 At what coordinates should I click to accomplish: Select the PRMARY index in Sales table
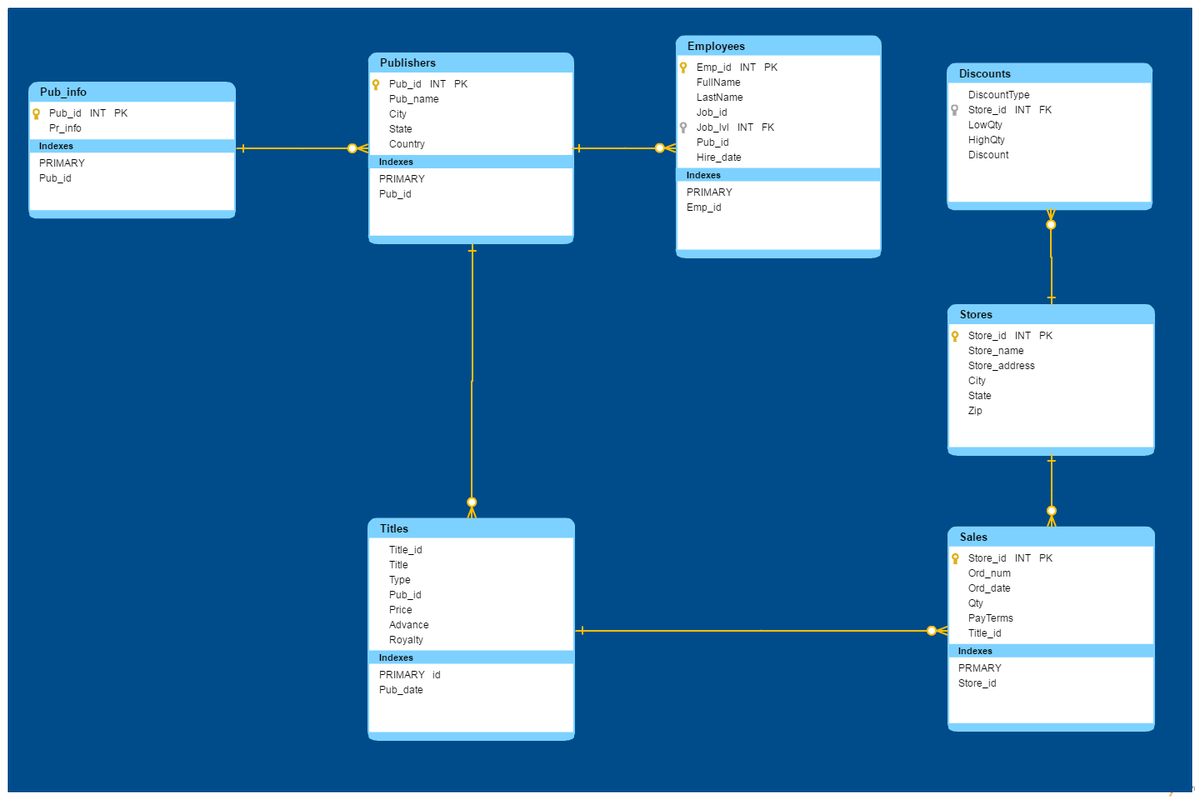(980, 669)
